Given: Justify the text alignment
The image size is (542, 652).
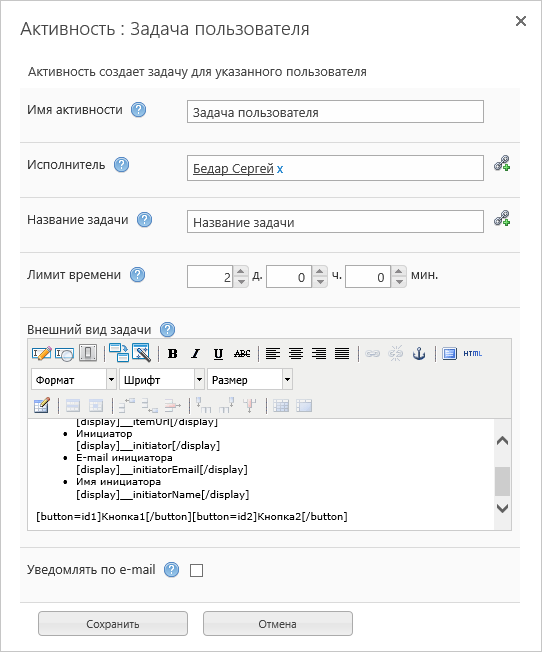Looking at the screenshot, I should pos(342,354).
